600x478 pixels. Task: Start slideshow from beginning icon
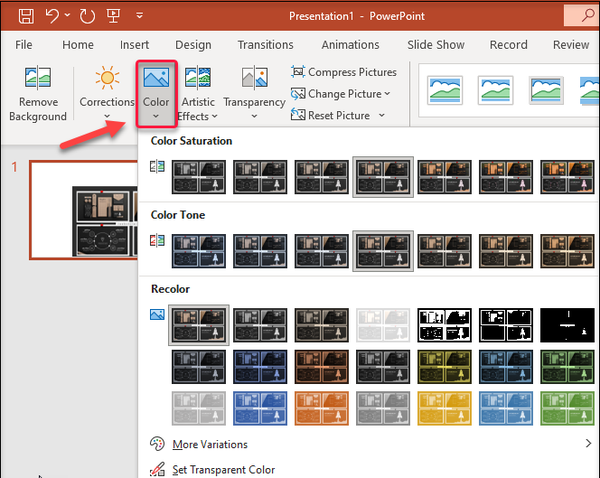(x=114, y=16)
